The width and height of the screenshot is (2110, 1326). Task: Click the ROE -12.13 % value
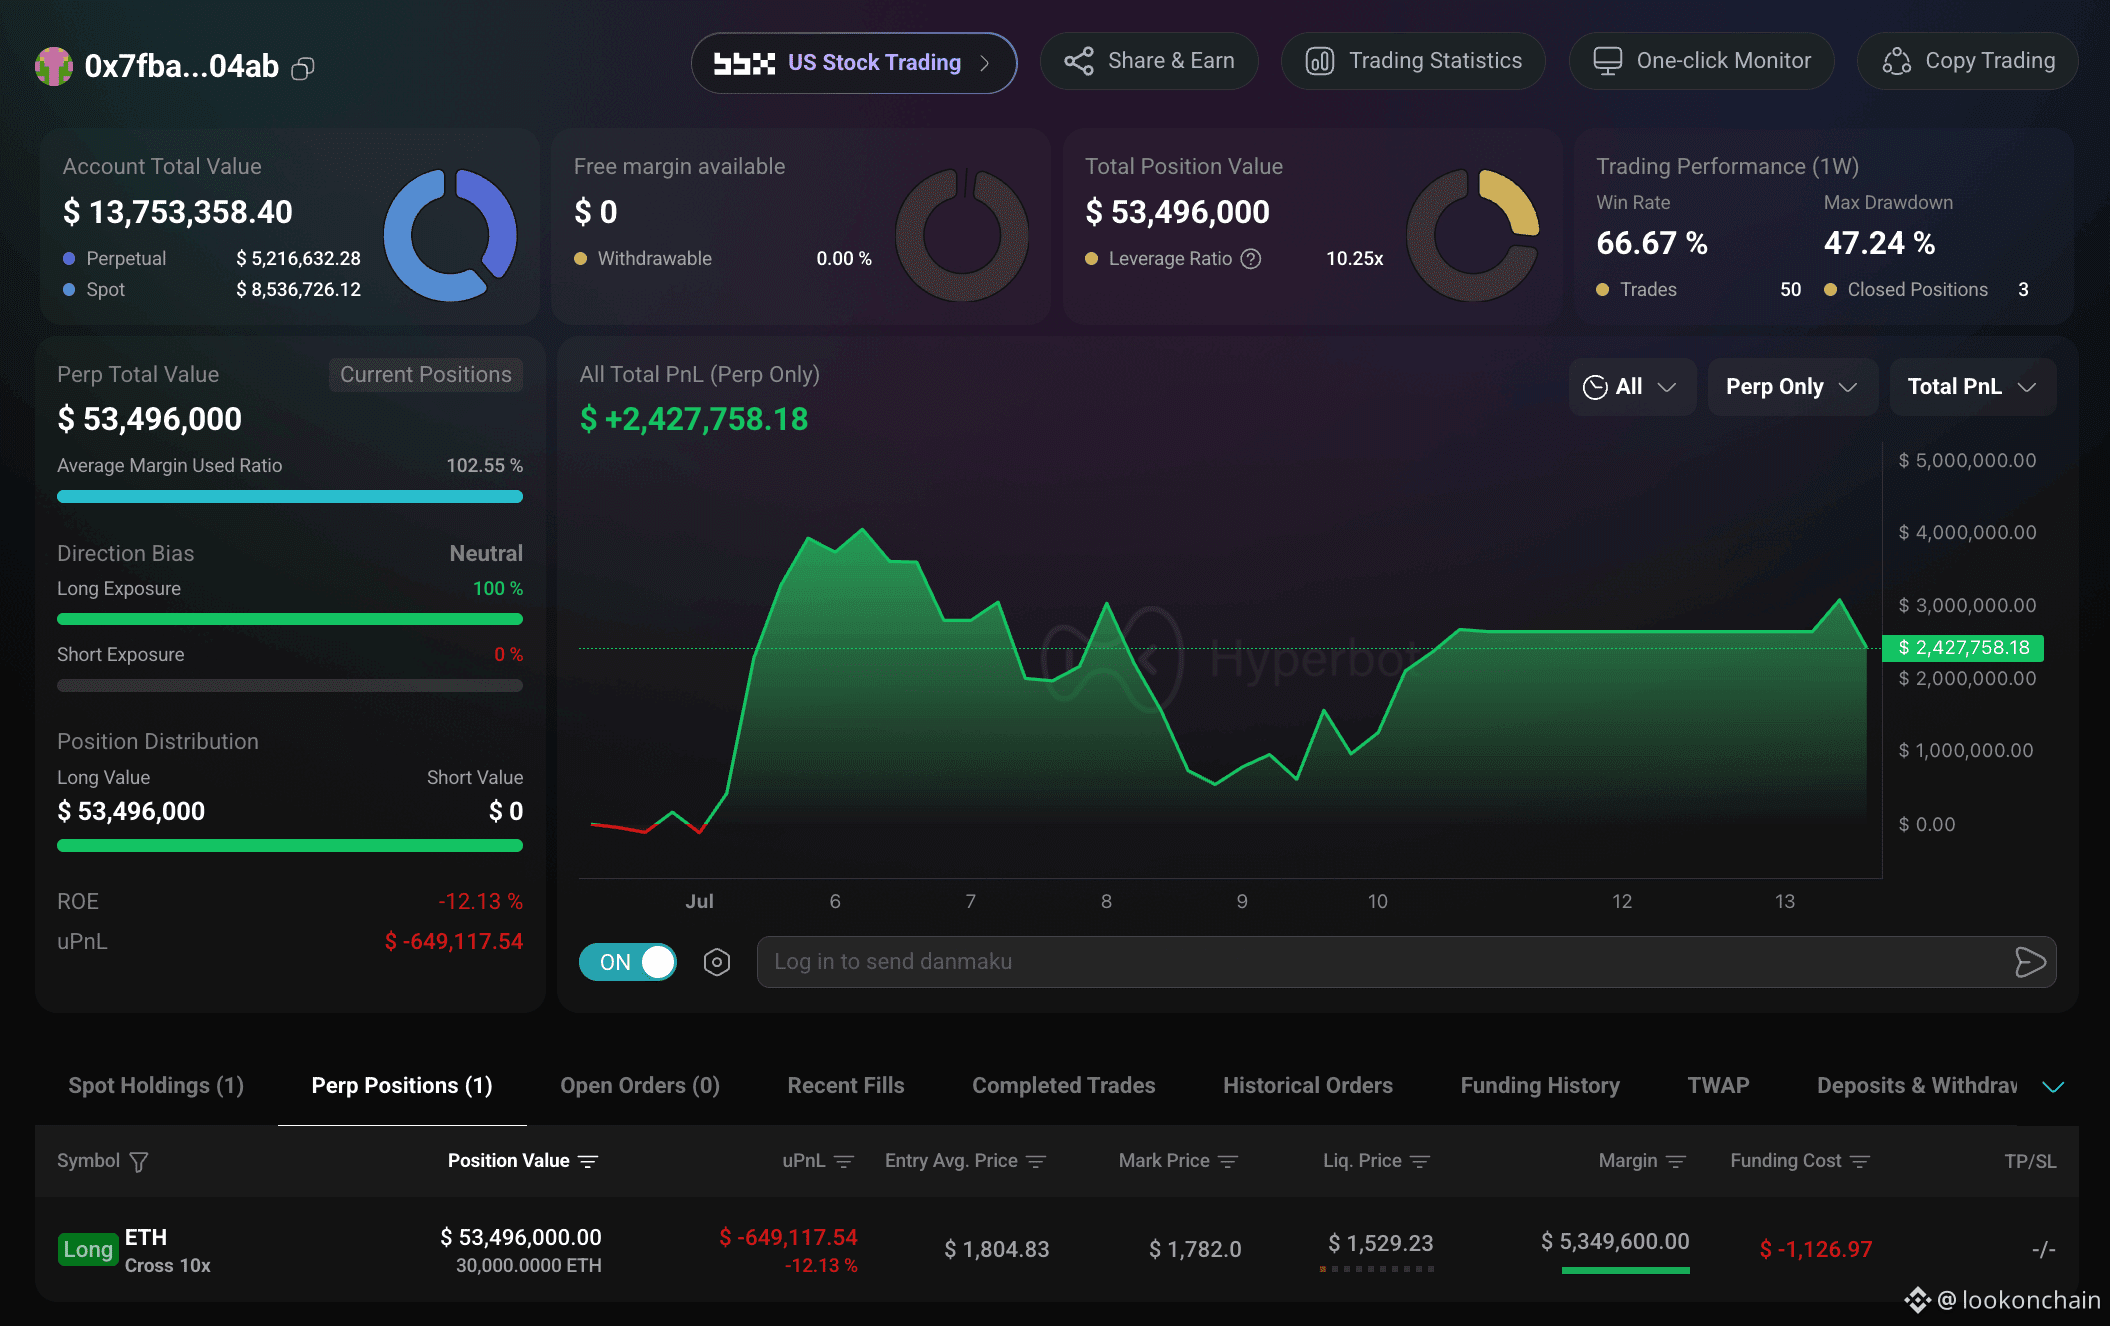(x=480, y=902)
